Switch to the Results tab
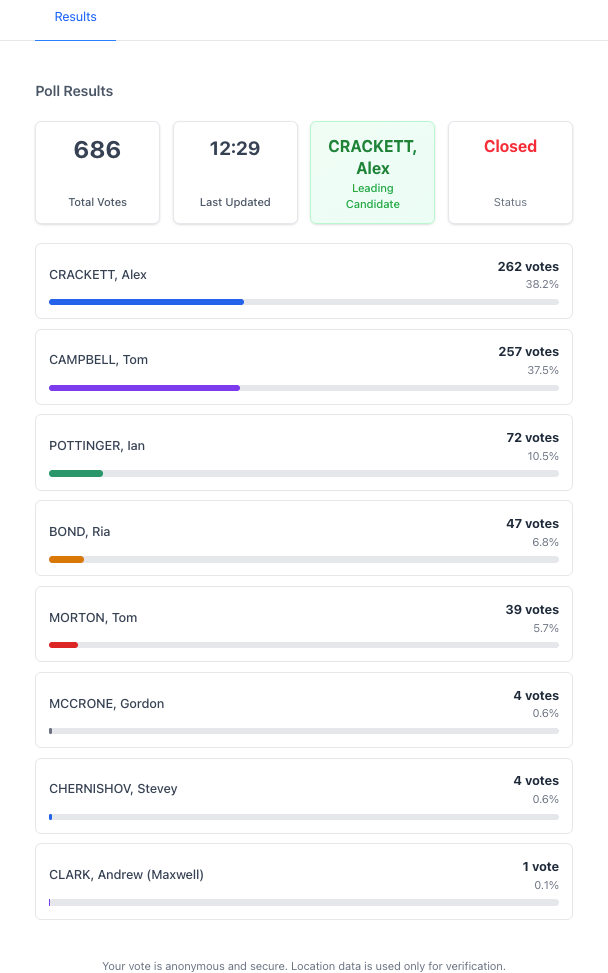Image resolution: width=608 pixels, height=973 pixels. click(x=75, y=17)
